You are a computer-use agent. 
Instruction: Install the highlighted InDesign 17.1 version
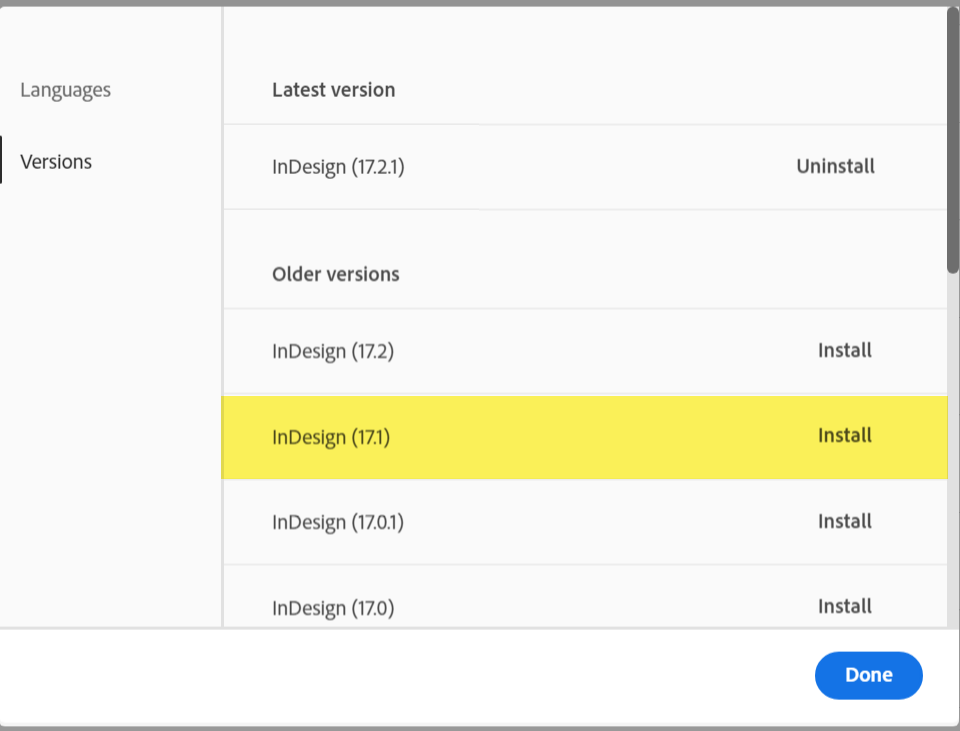pyautogui.click(x=844, y=435)
